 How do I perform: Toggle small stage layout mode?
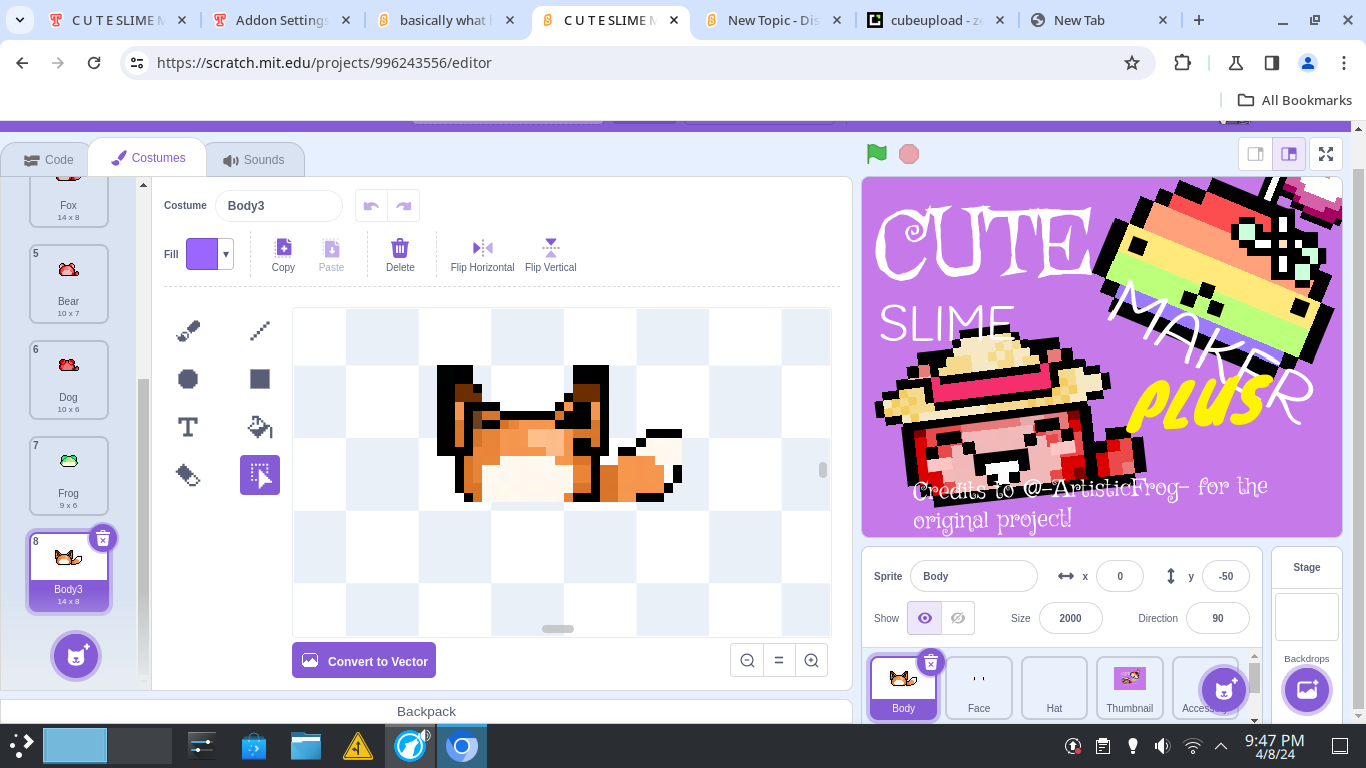tap(1254, 154)
